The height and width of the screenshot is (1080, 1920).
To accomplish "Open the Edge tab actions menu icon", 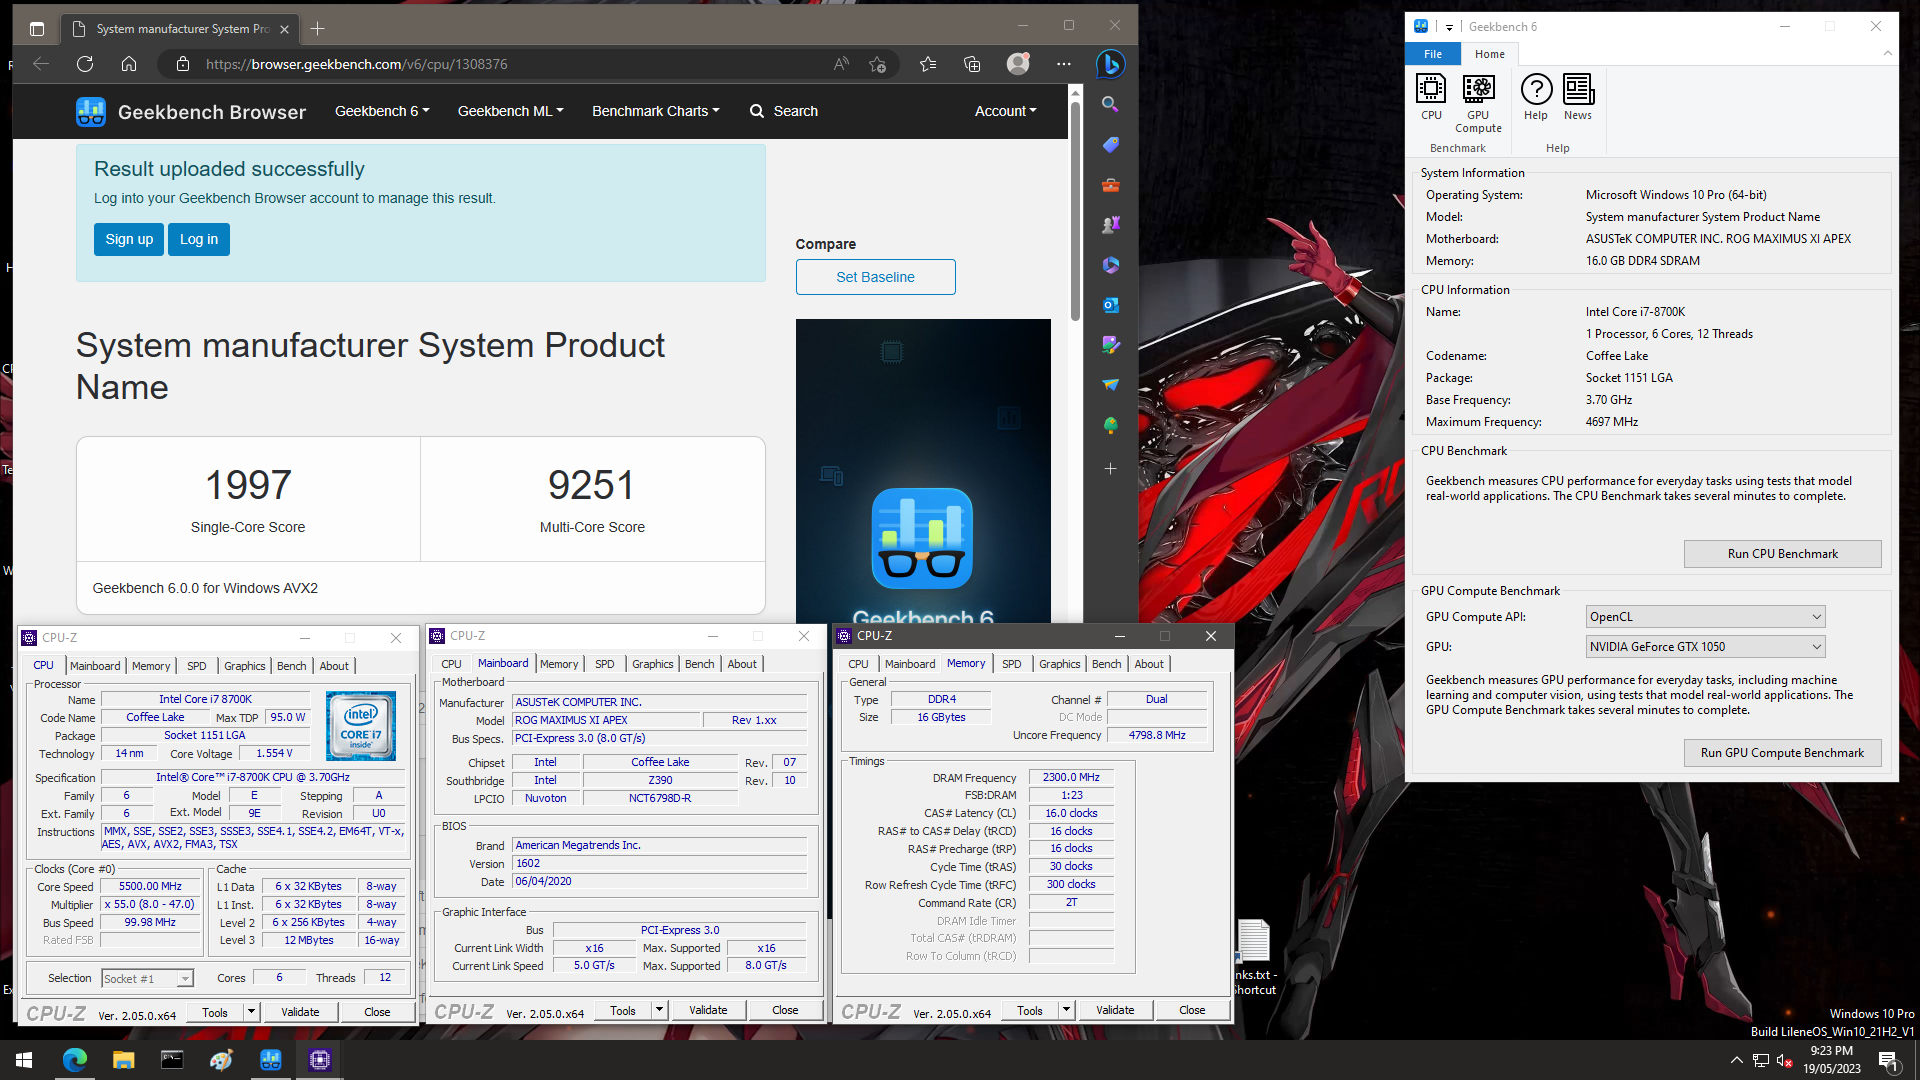I will coord(37,29).
